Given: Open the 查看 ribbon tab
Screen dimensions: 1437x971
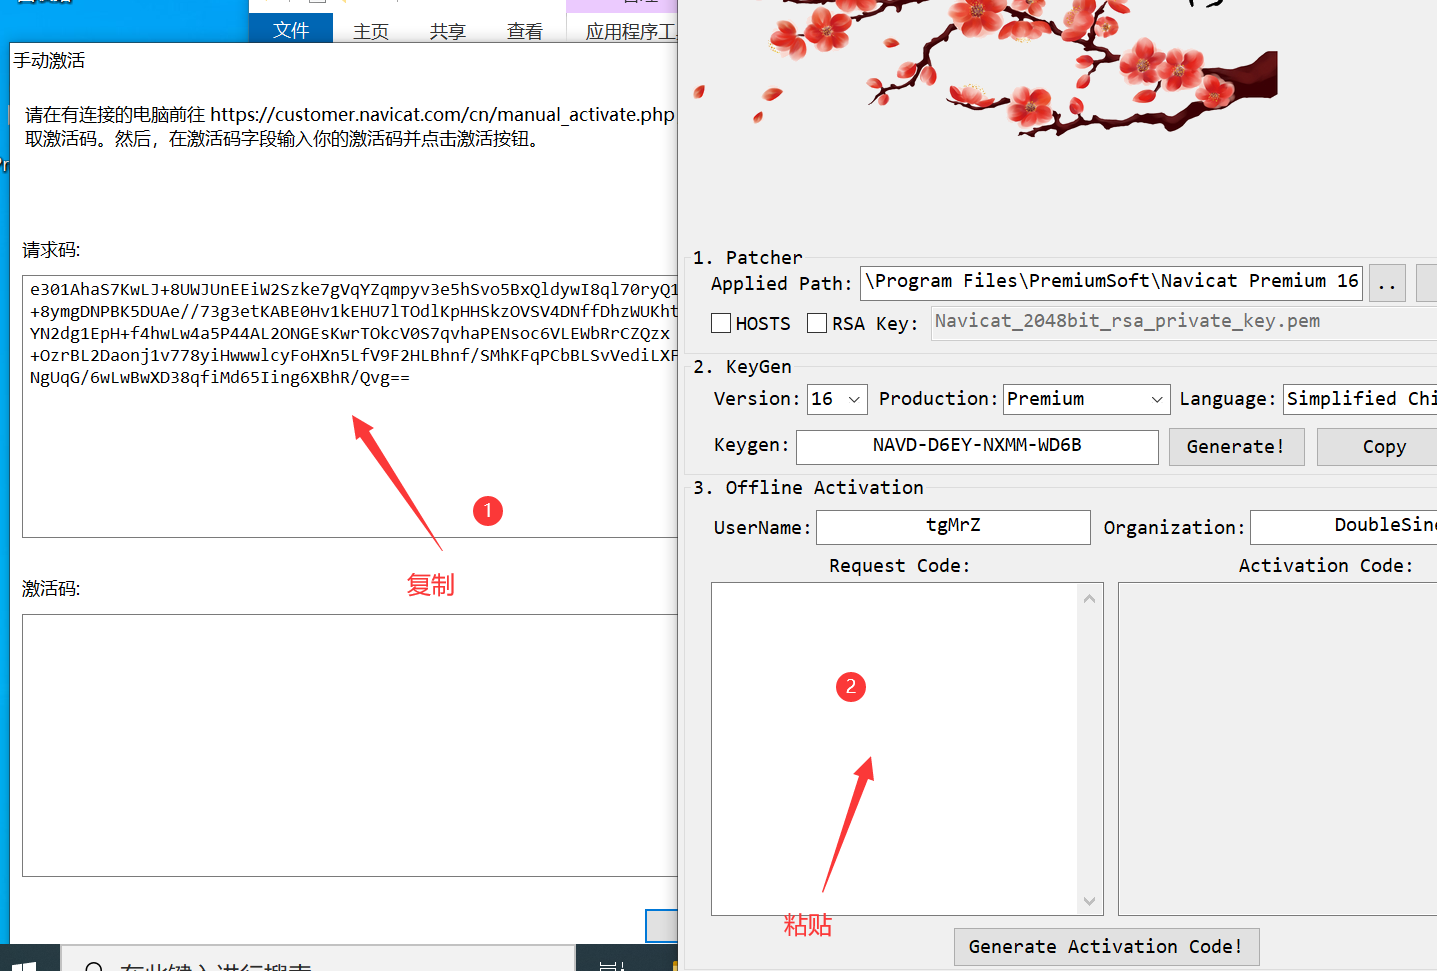Looking at the screenshot, I should 524,31.
